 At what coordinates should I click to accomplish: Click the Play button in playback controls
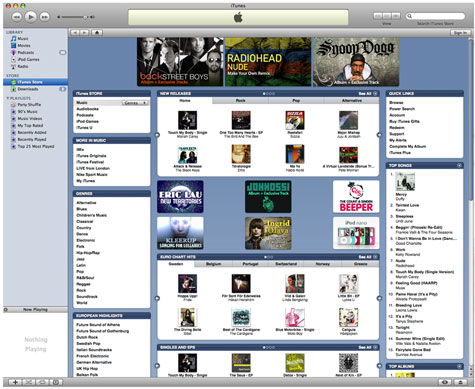tap(30, 17)
